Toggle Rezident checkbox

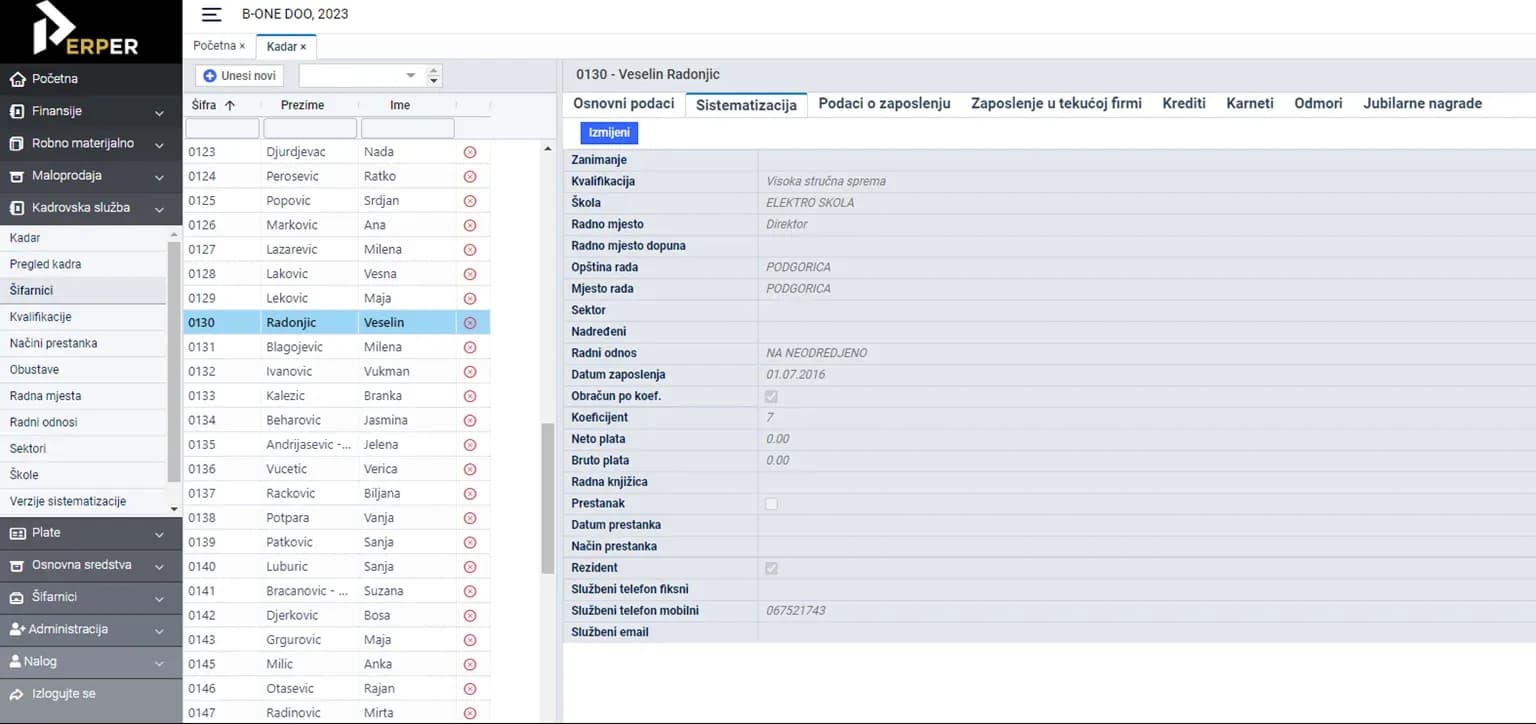(x=771, y=568)
